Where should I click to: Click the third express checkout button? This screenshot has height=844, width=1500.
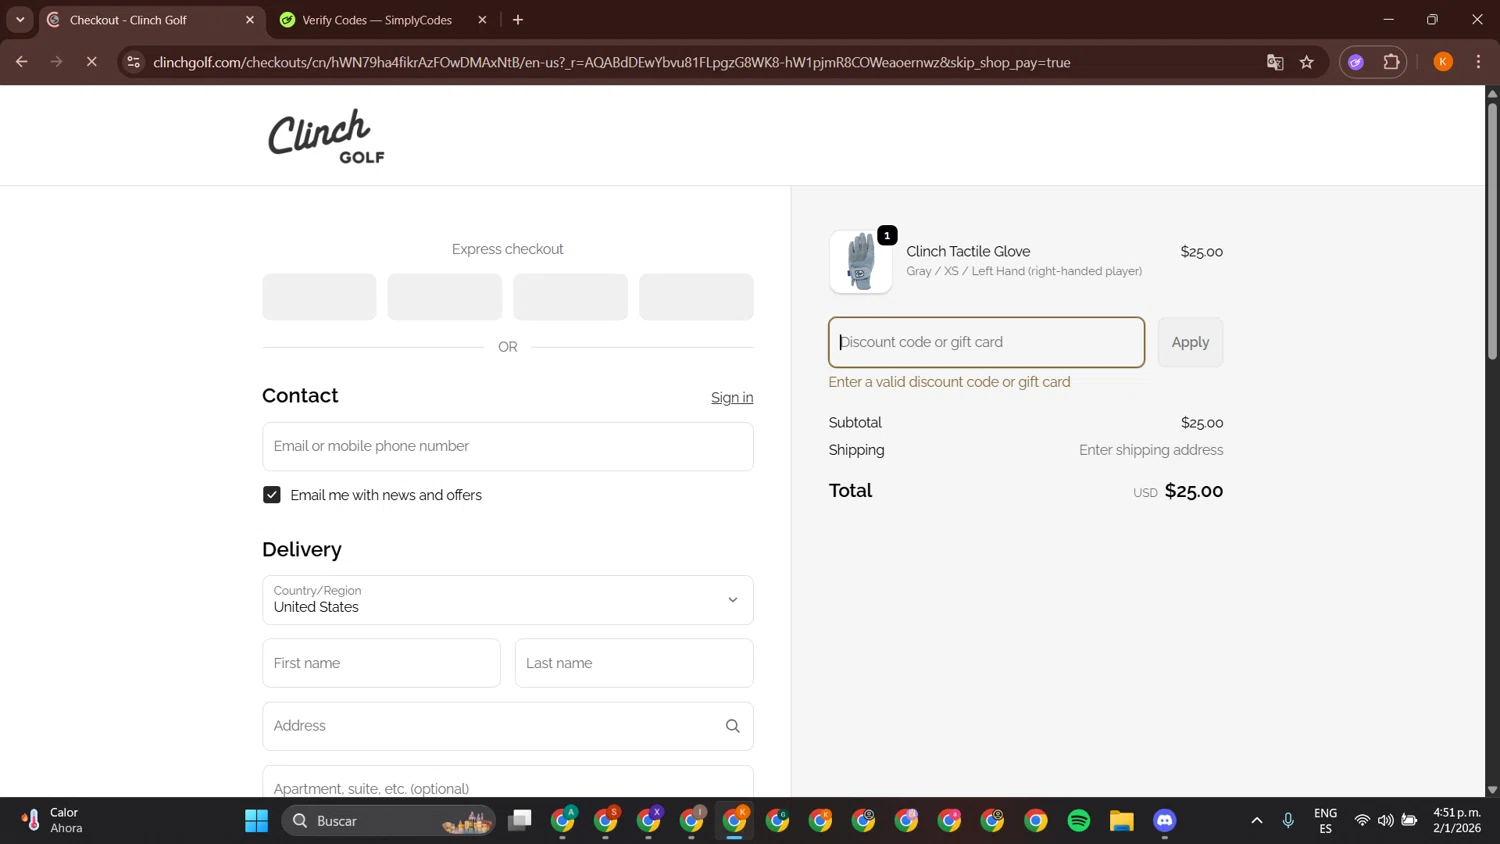570,297
